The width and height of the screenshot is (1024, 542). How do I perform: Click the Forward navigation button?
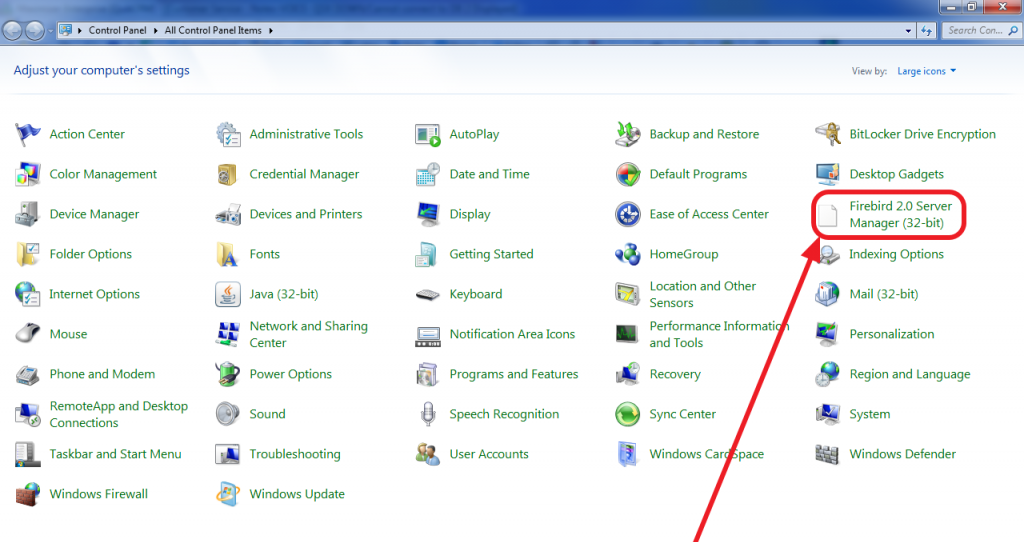click(35, 30)
